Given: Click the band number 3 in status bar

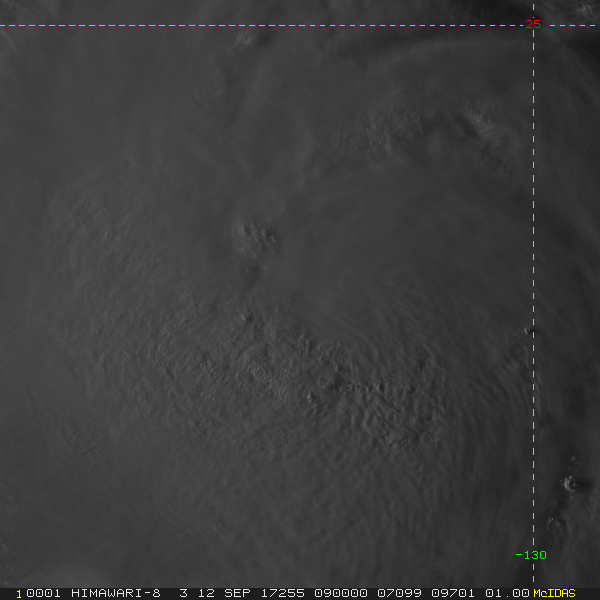Looking at the screenshot, I should coord(184,593).
